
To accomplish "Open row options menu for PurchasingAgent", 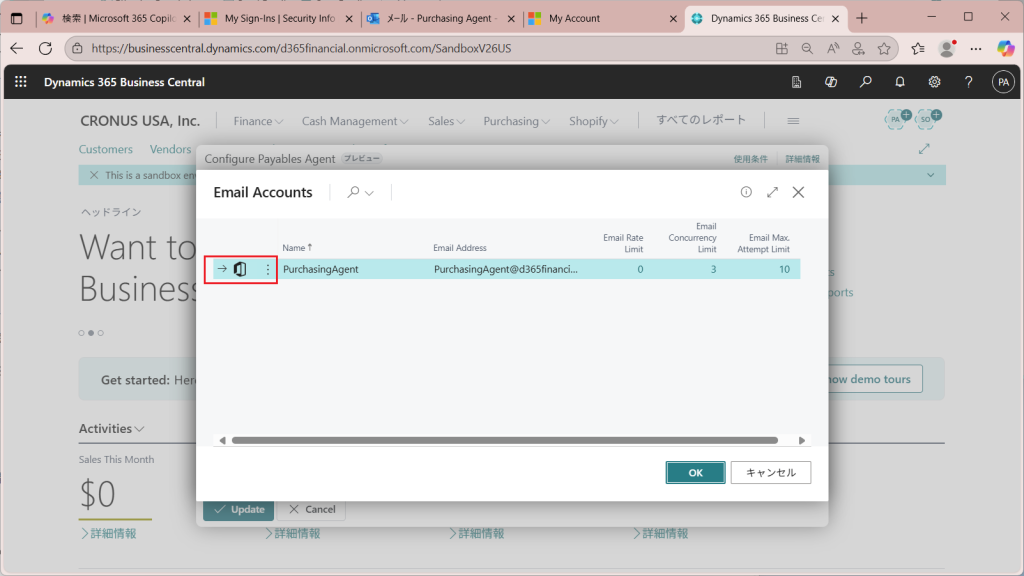I will tap(267, 269).
